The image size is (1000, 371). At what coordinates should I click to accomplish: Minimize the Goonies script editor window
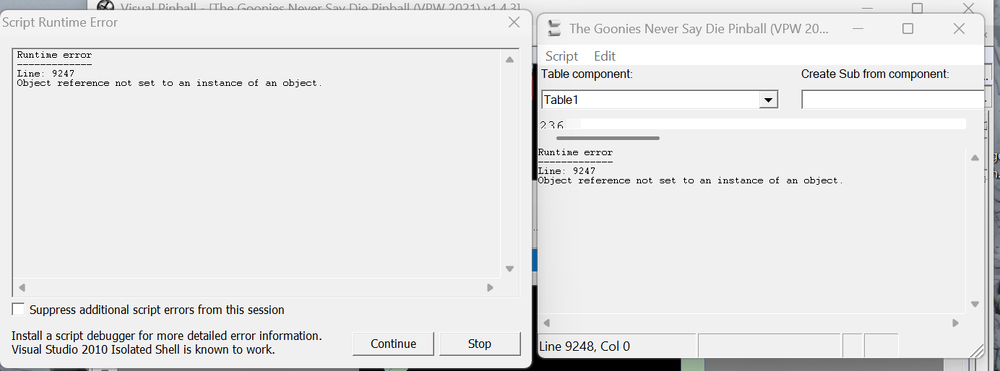pyautogui.click(x=858, y=29)
